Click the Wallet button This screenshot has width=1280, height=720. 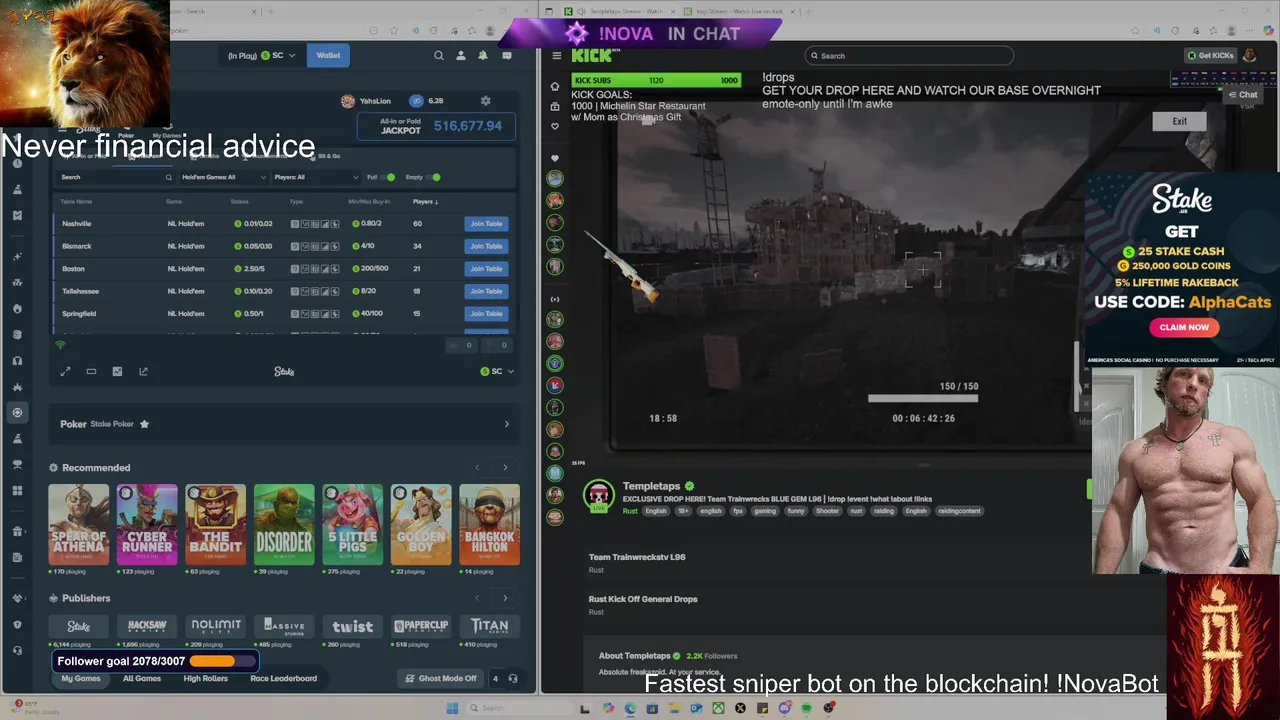(x=328, y=56)
